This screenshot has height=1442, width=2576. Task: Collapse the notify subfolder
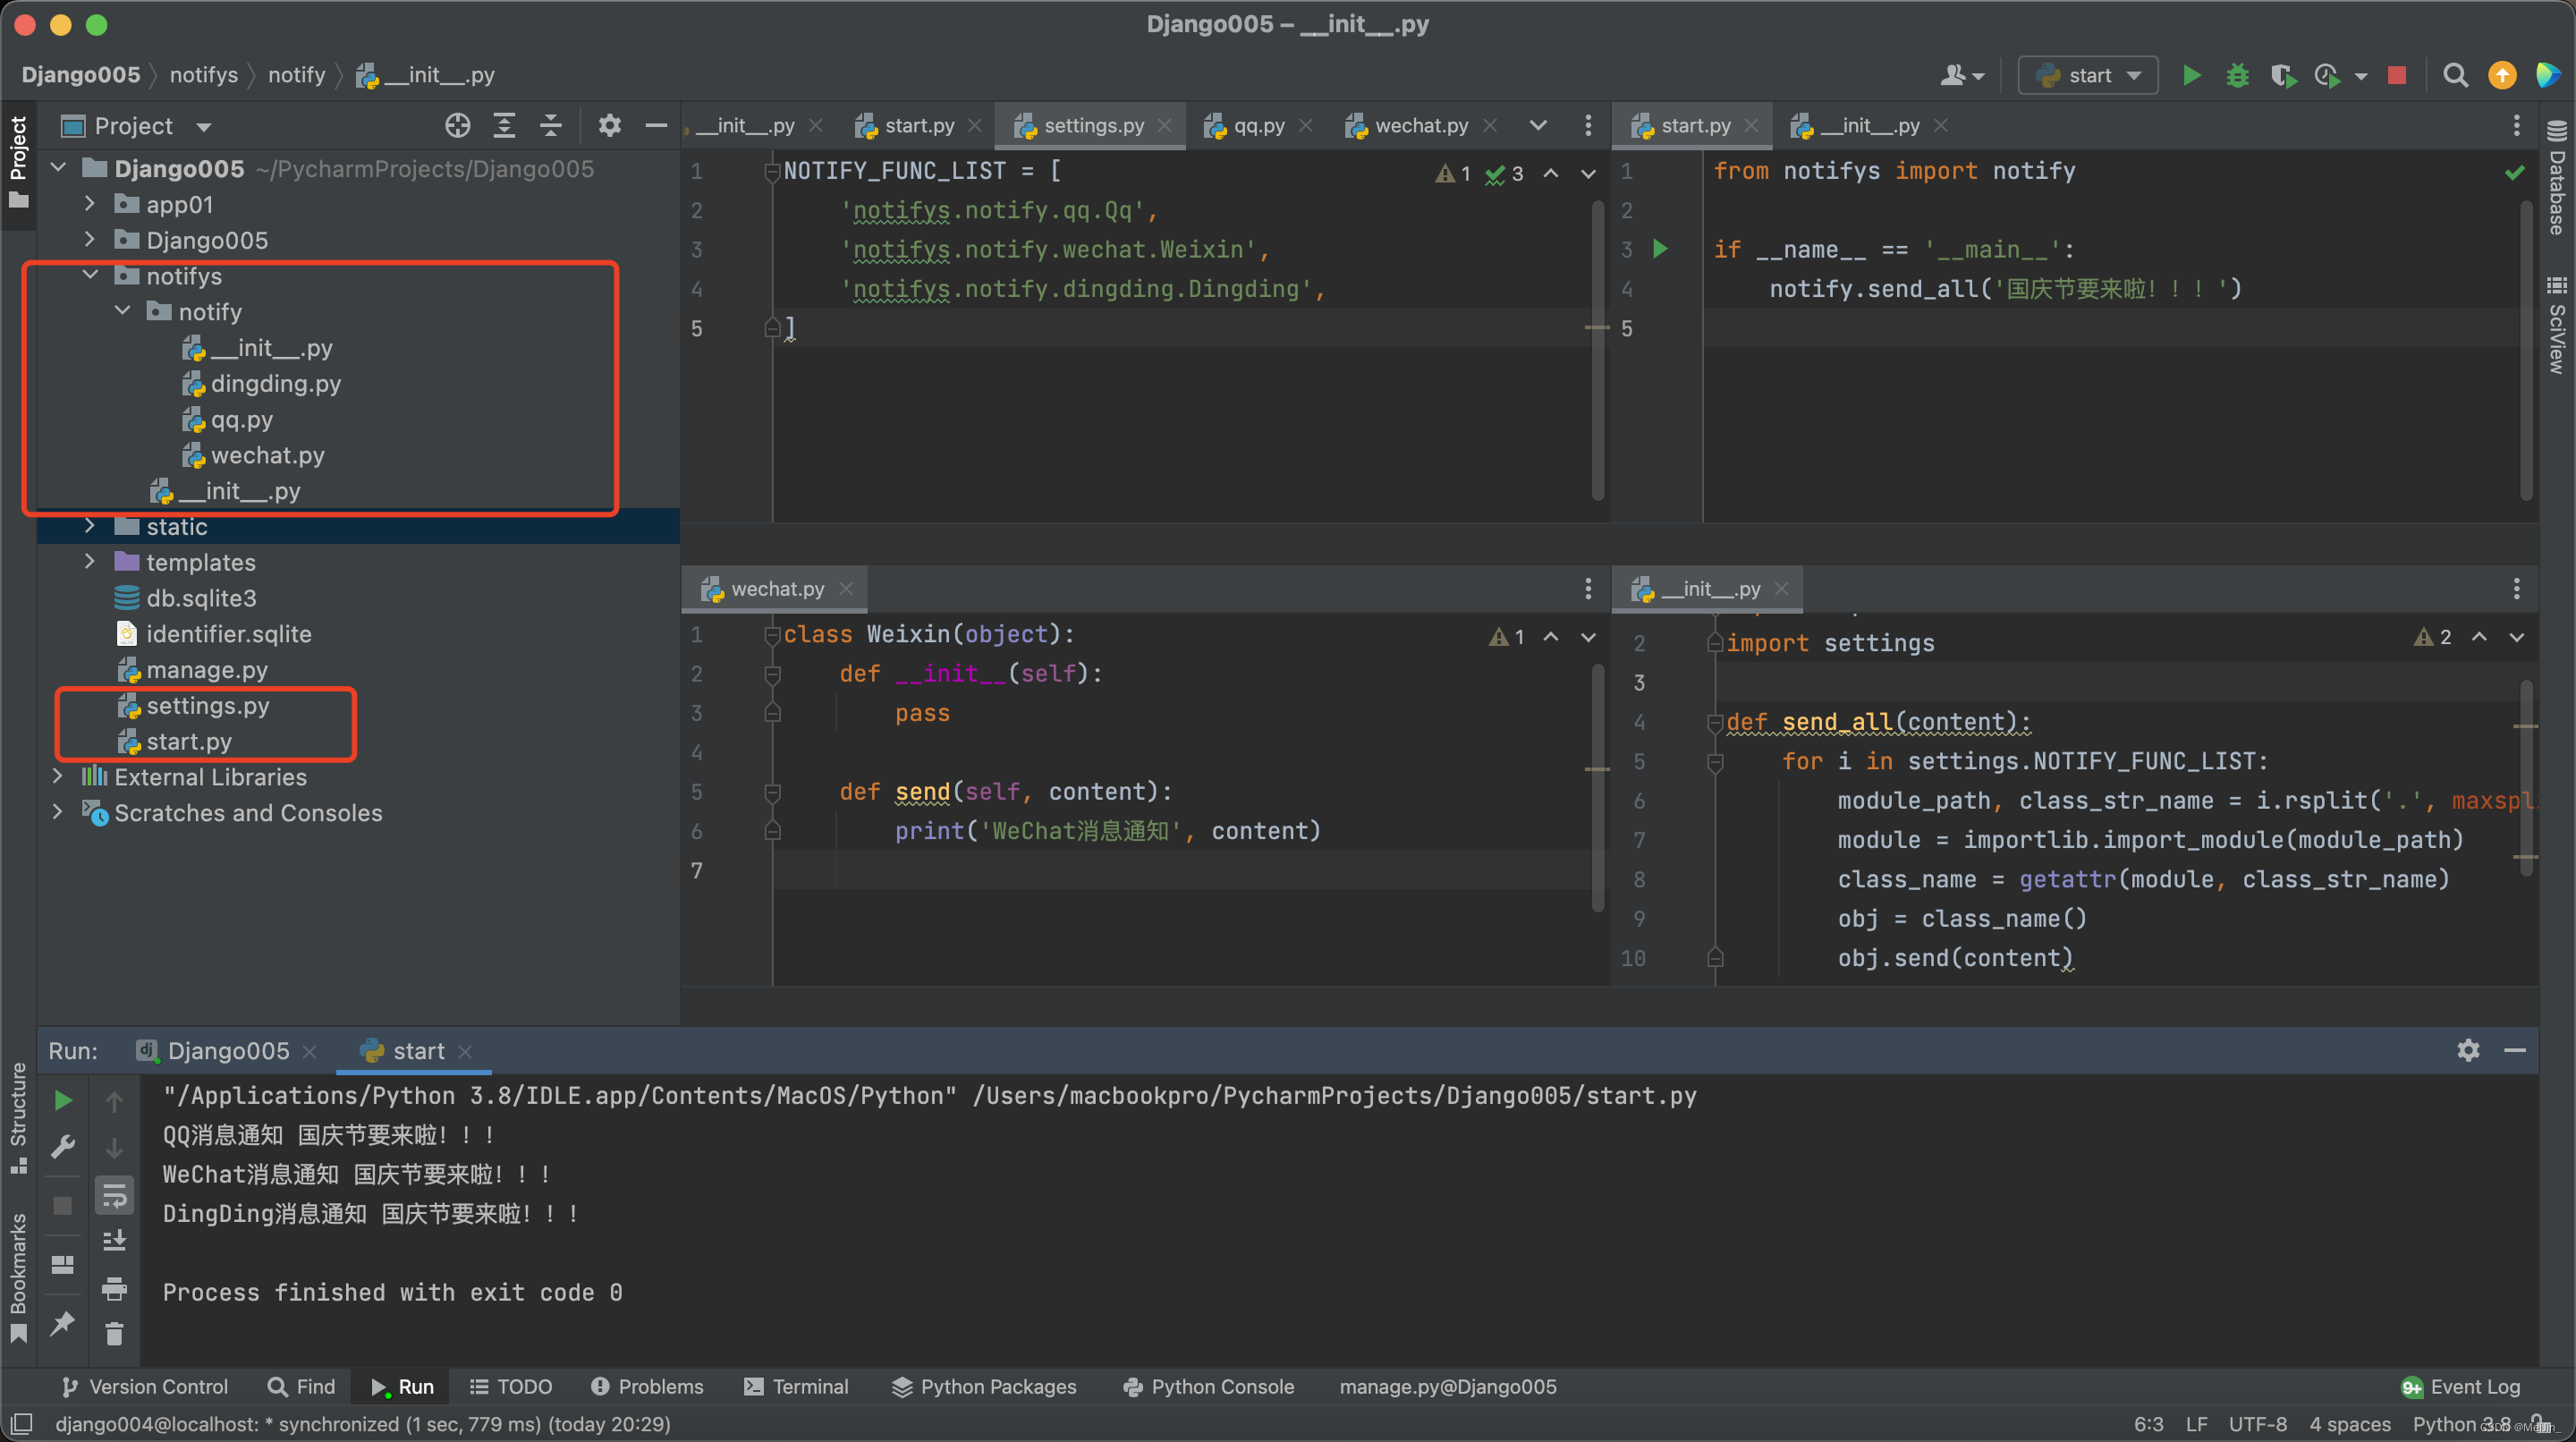(122, 312)
